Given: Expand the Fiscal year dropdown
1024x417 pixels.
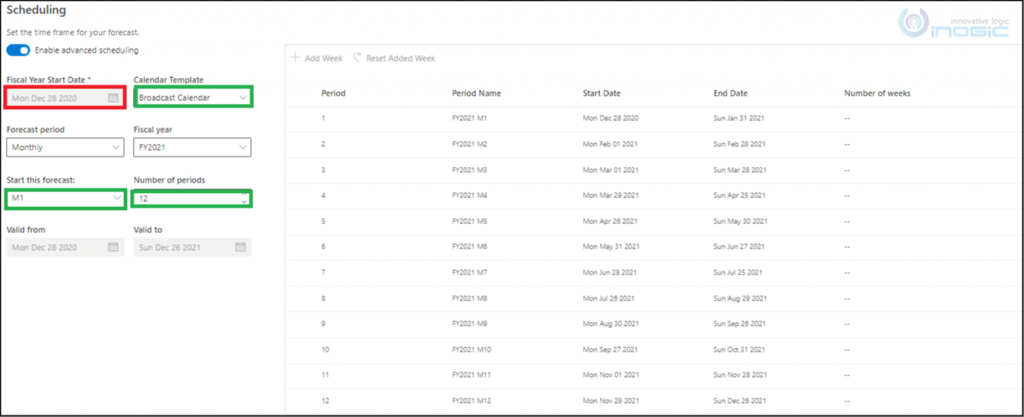Looking at the screenshot, I should [243, 147].
